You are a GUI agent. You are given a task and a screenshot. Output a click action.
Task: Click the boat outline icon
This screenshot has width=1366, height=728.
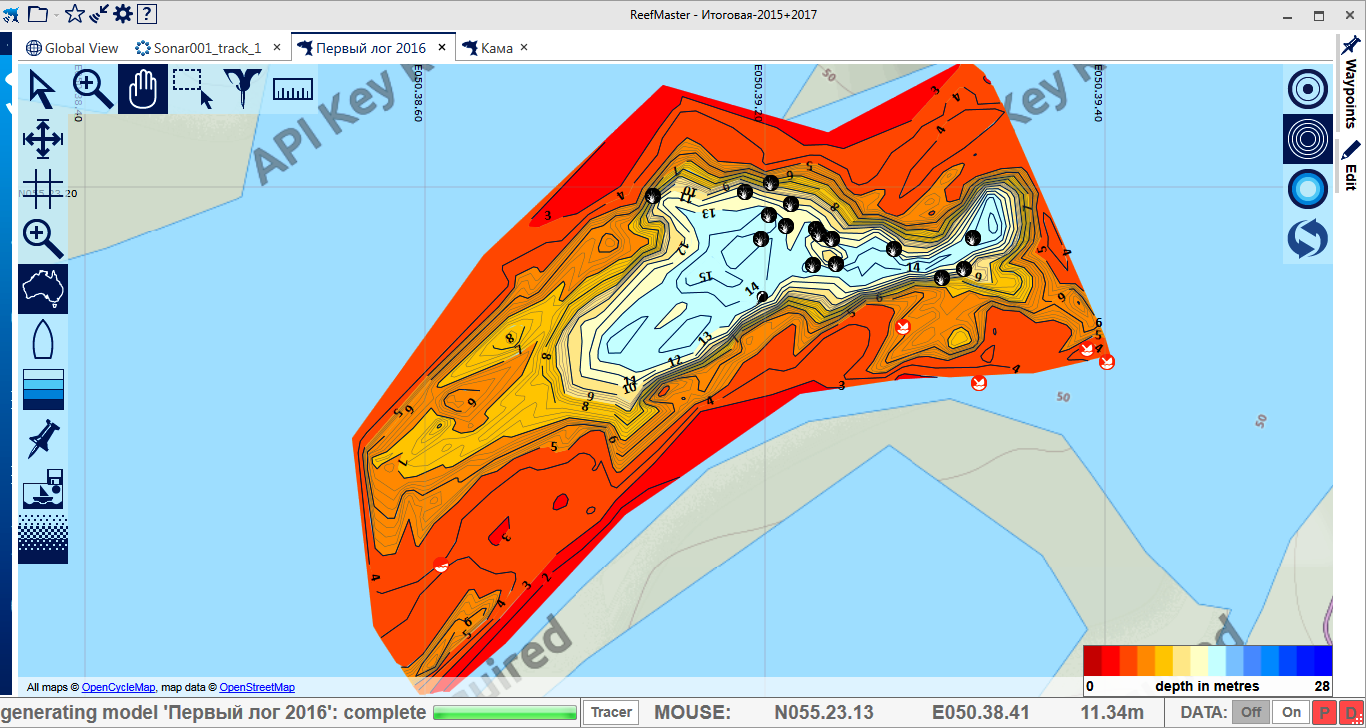(x=43, y=340)
